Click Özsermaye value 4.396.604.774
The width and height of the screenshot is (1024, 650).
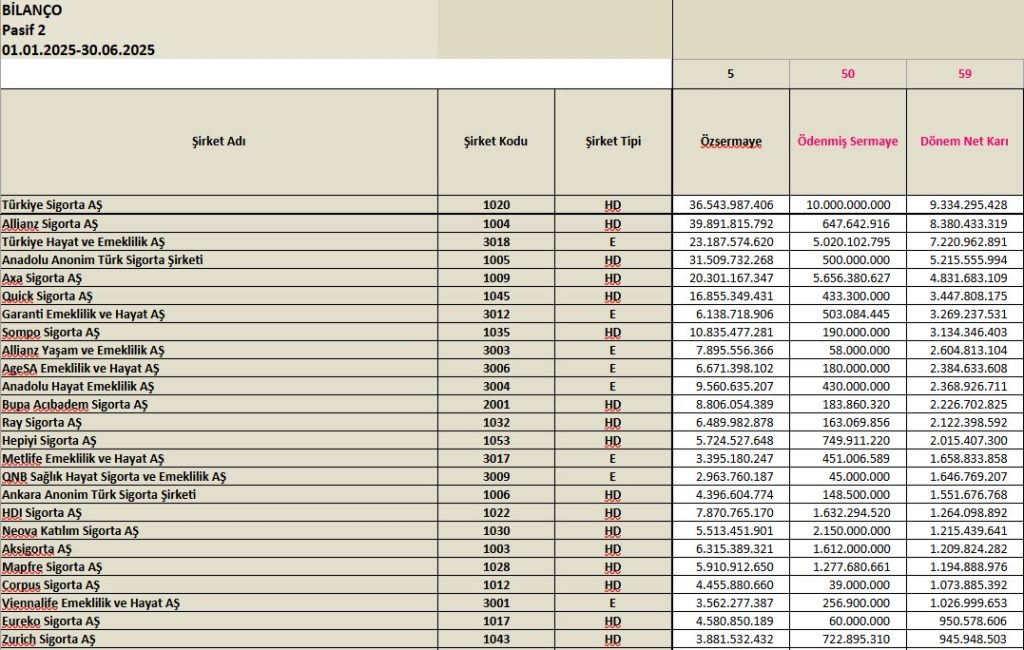731,495
